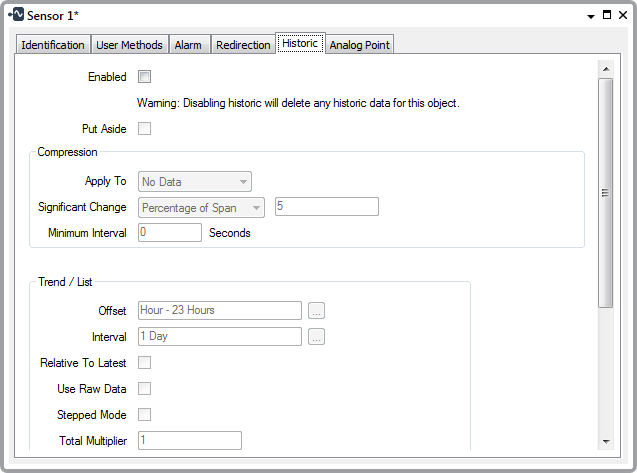637x473 pixels.
Task: Close the Sensor 1 window
Action: click(x=623, y=16)
